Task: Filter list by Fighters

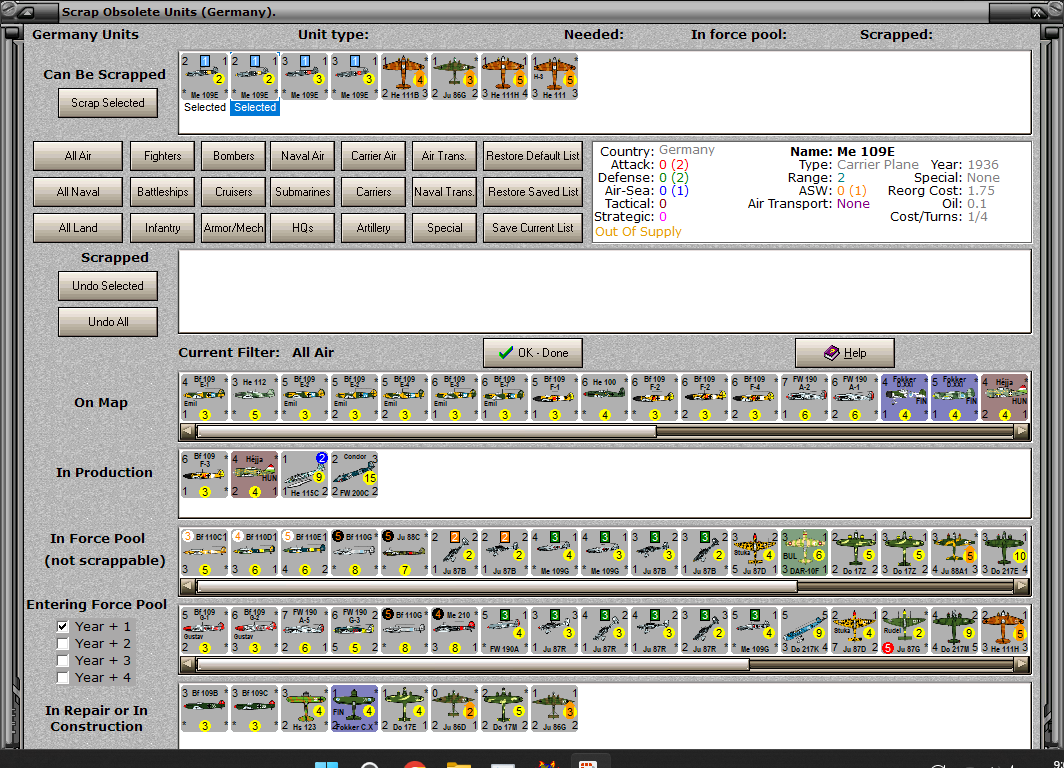Action: pyautogui.click(x=163, y=156)
